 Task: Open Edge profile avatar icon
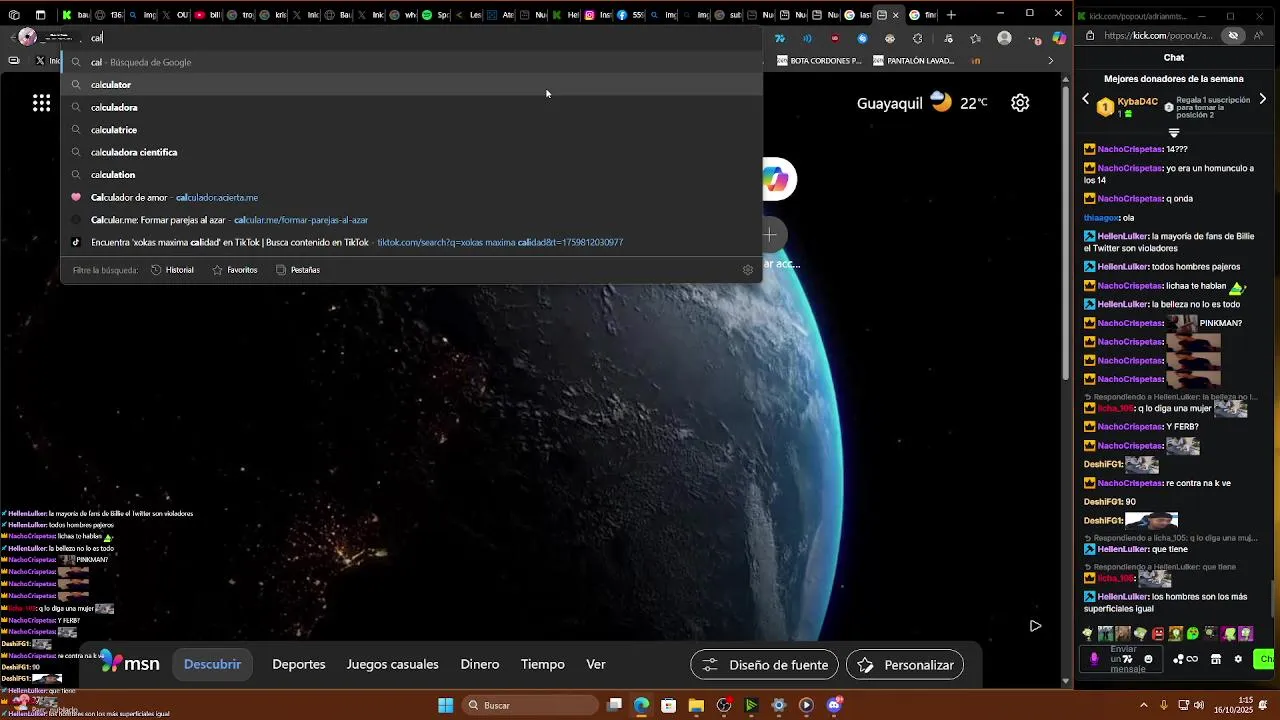(x=1004, y=38)
